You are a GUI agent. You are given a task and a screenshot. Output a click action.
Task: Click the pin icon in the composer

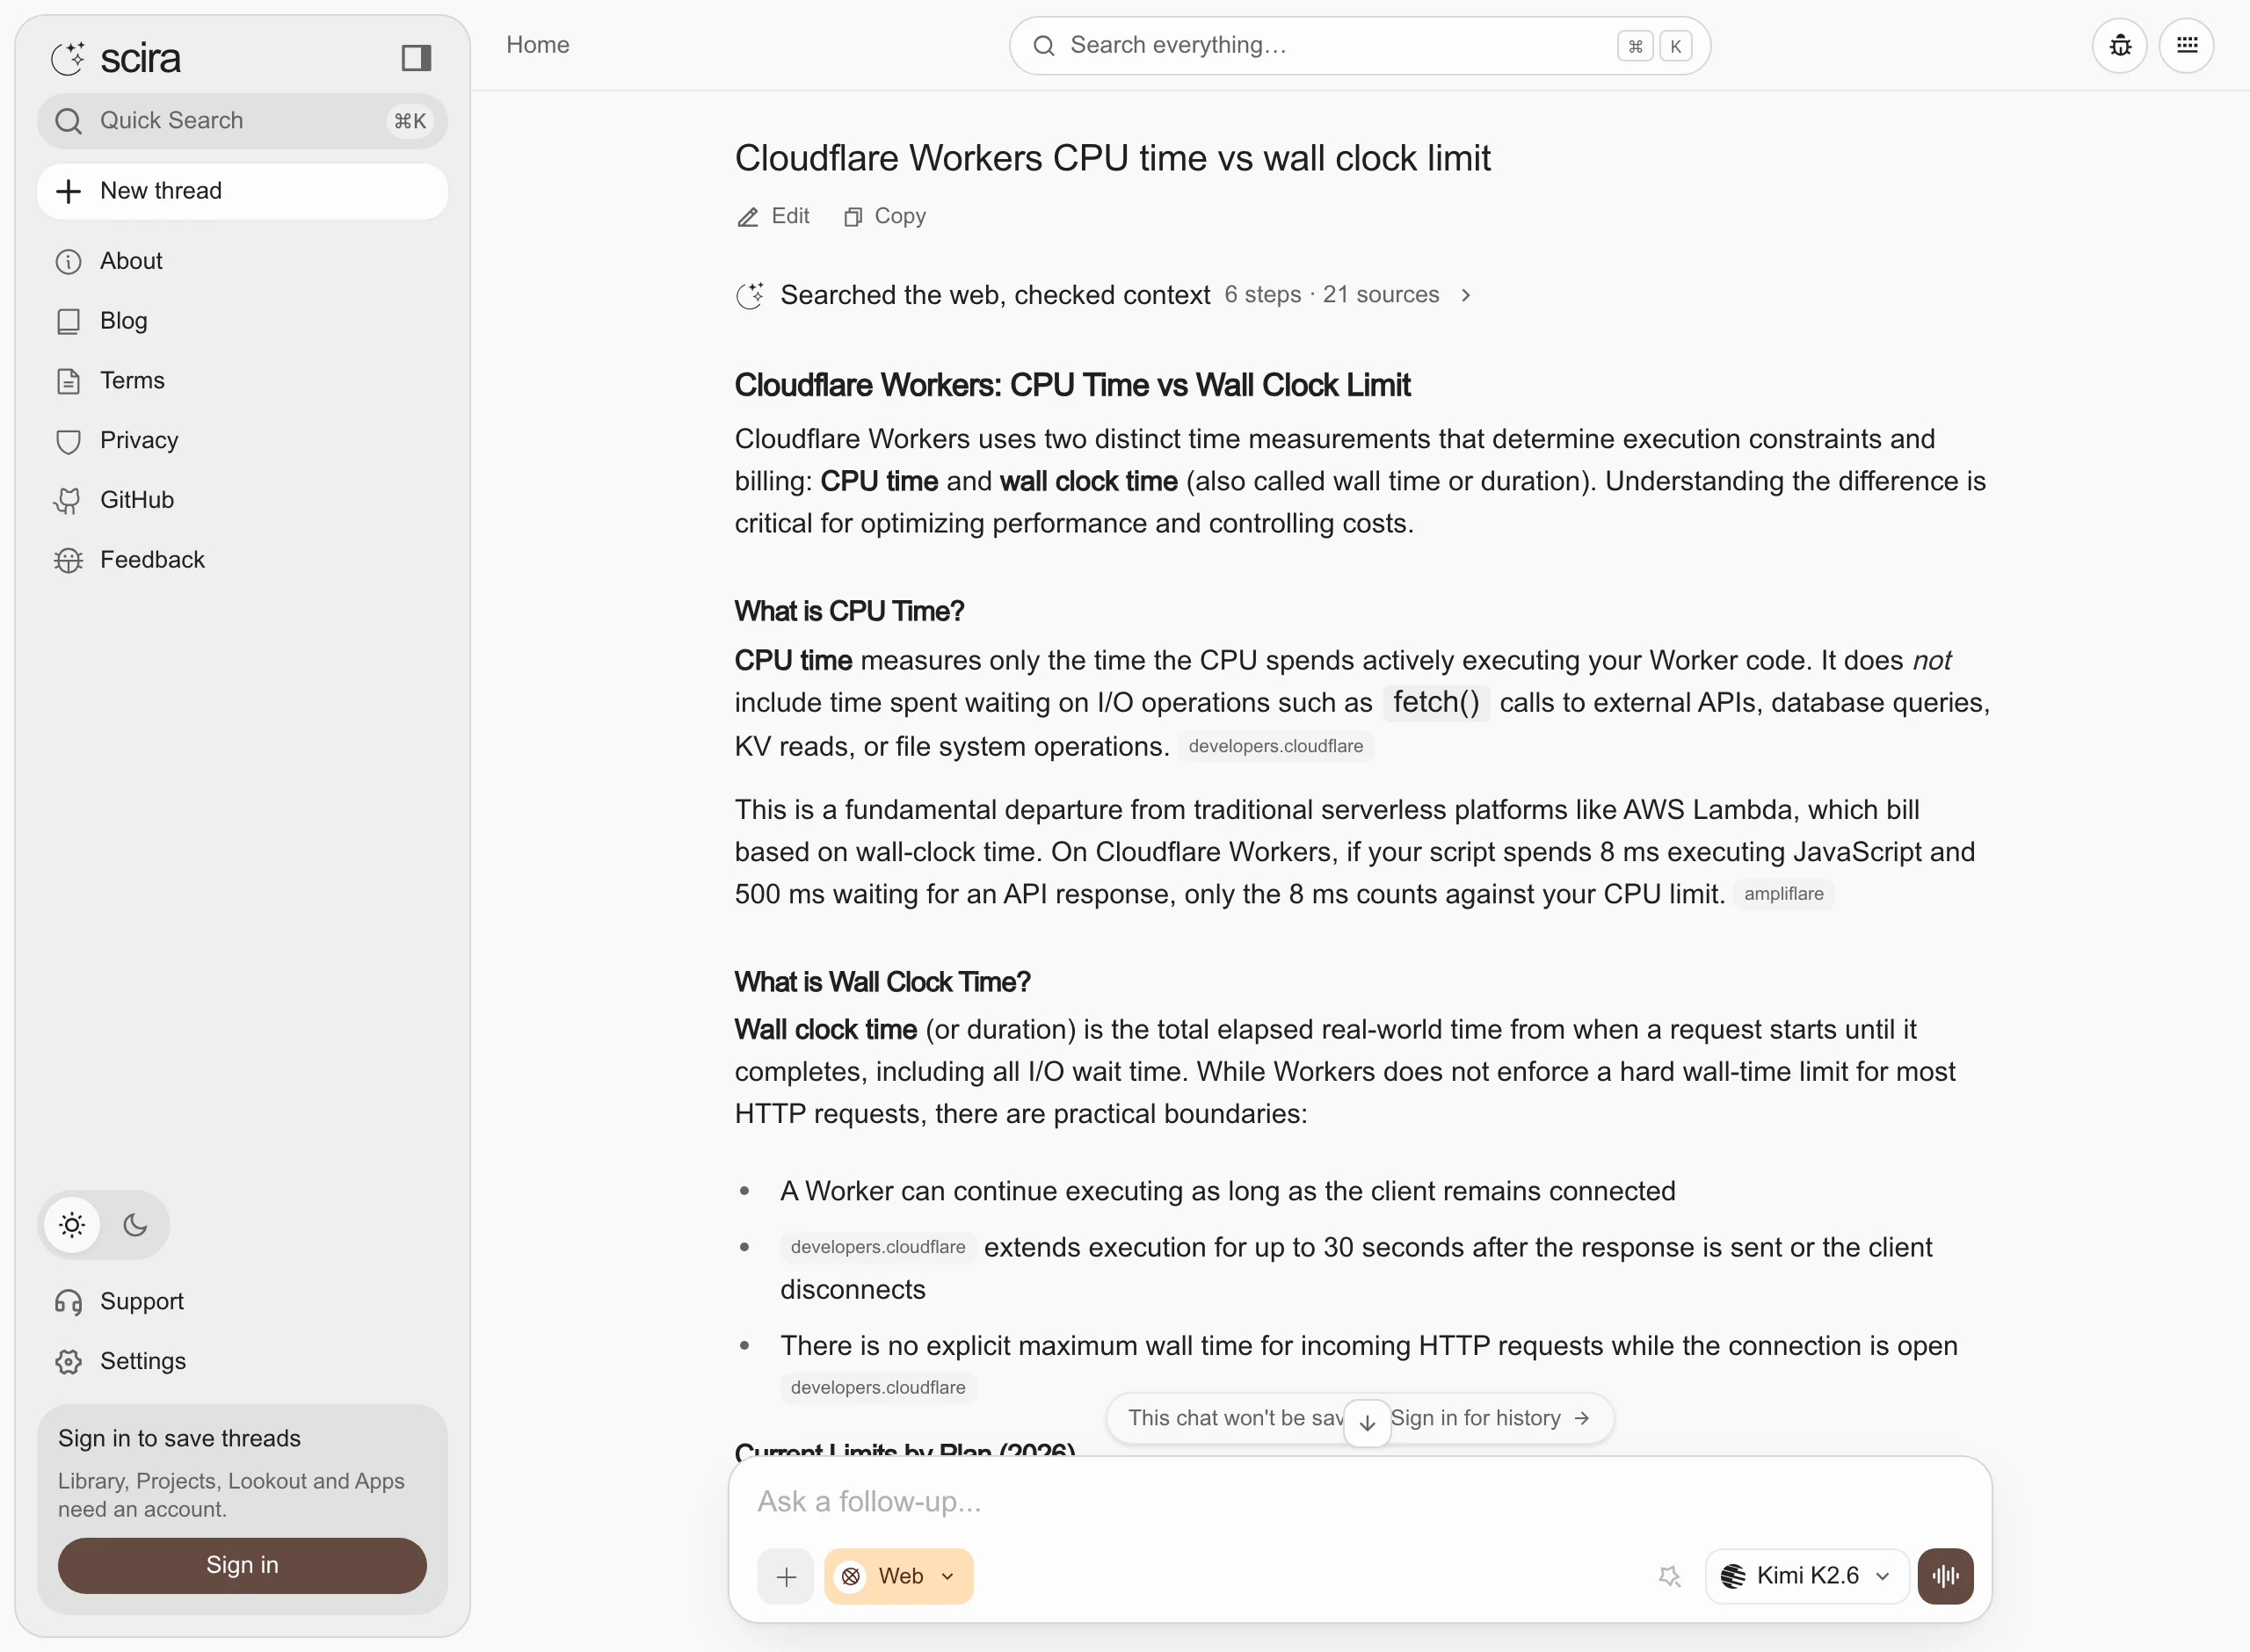click(x=1669, y=1576)
